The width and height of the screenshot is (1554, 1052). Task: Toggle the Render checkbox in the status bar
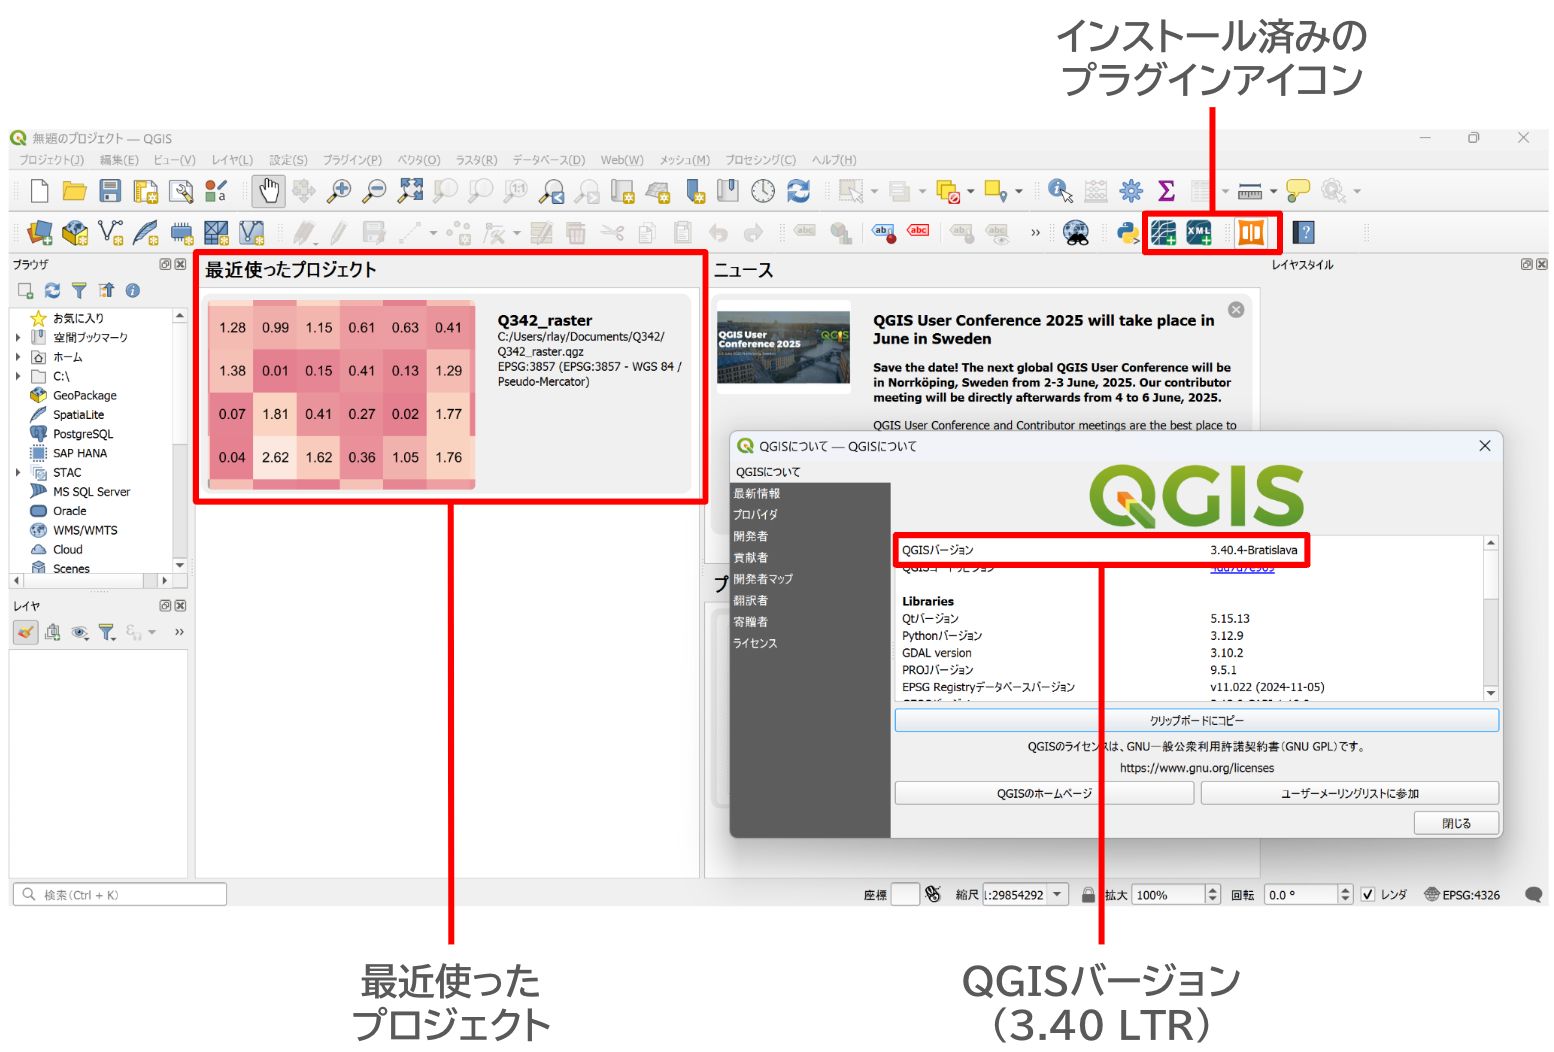click(1368, 895)
